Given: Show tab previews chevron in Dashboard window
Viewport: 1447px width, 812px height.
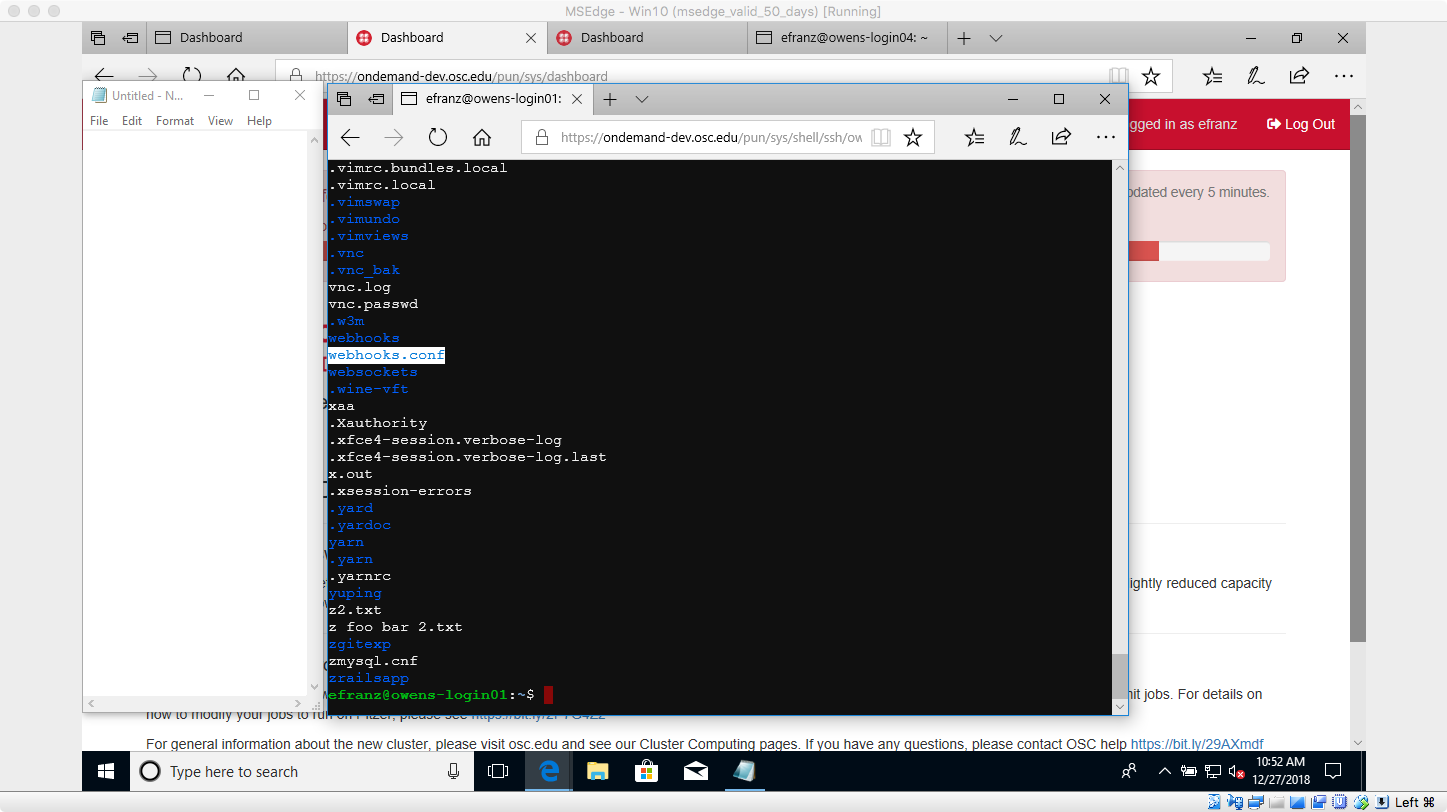Looking at the screenshot, I should click(996, 38).
